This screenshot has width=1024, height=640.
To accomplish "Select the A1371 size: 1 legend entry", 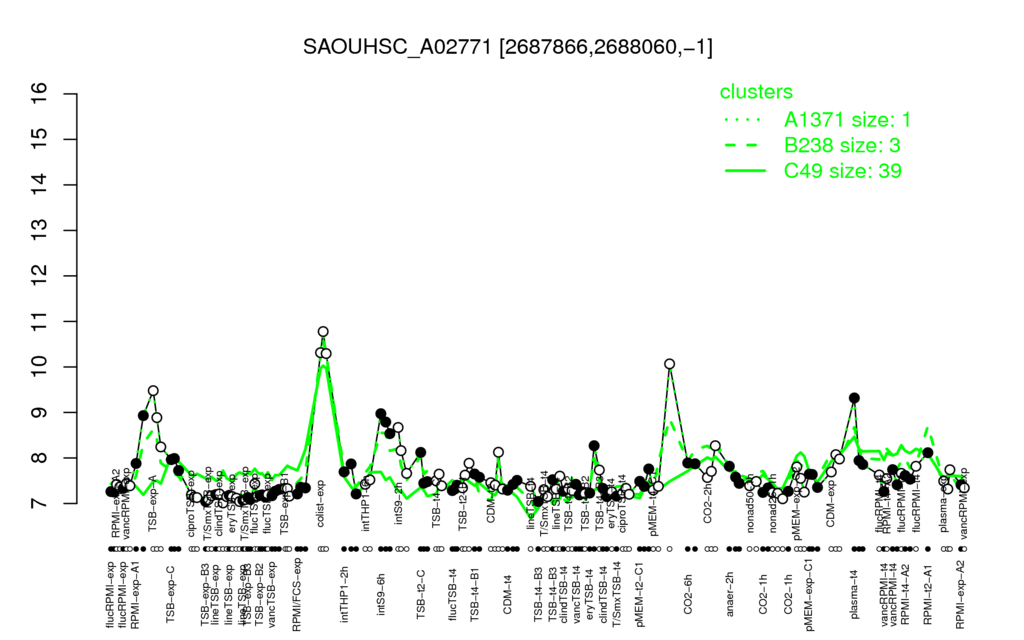I will coord(847,120).
